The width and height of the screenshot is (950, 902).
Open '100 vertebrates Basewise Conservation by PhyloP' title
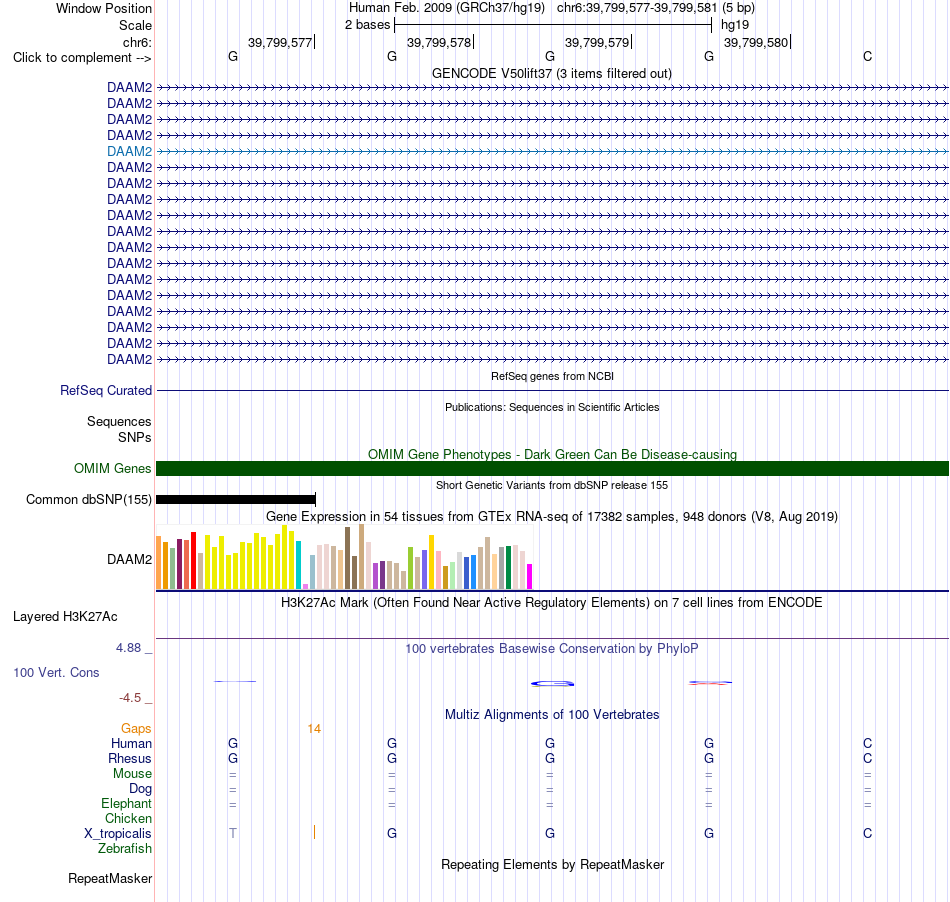[552, 649]
